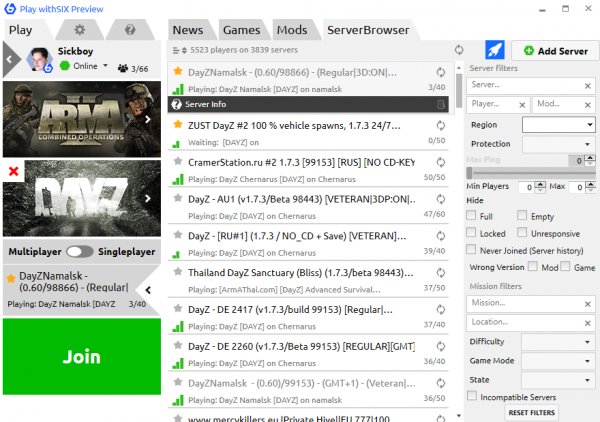Switch to the Mods tab
The image size is (600, 422).
[292, 30]
